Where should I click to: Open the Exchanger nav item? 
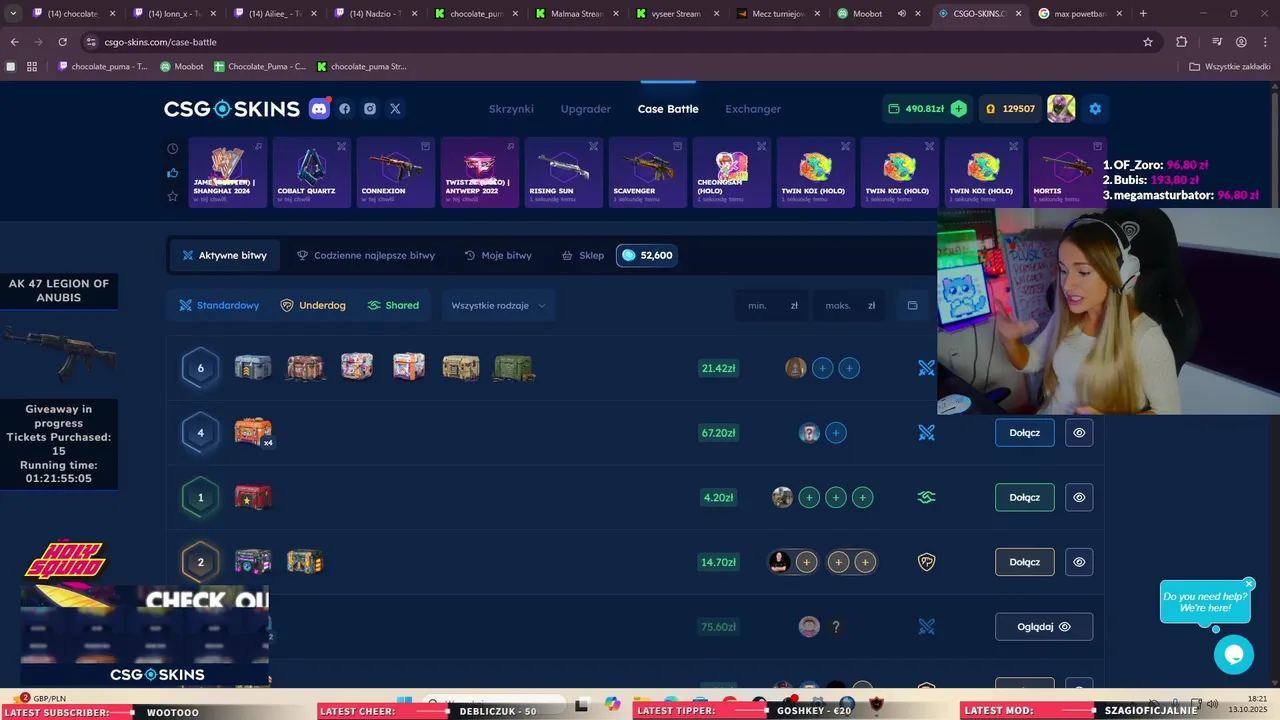(x=753, y=109)
